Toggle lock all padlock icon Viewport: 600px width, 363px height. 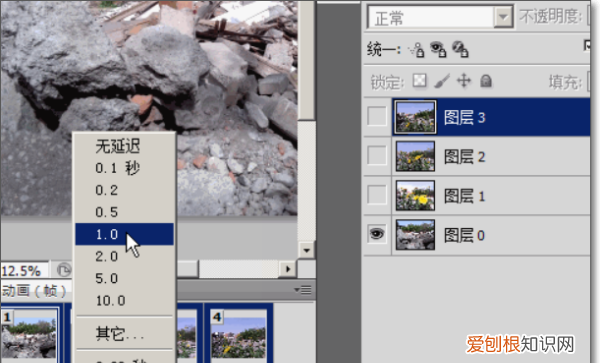486,81
